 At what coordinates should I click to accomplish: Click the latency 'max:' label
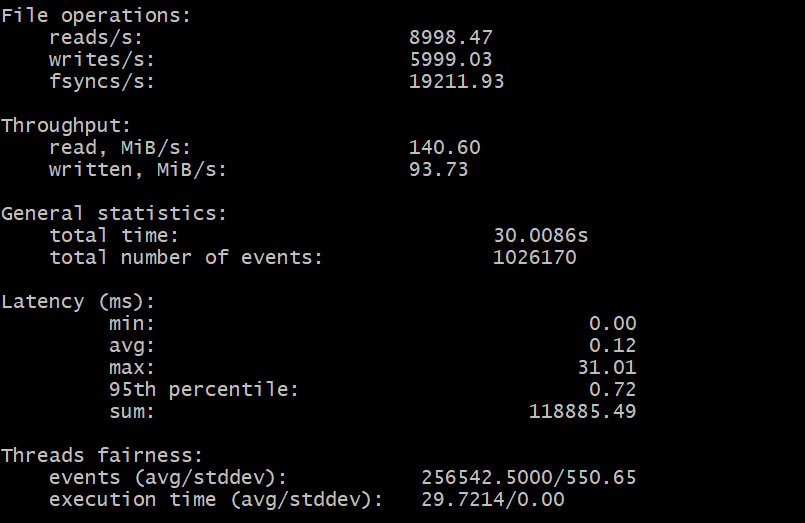[131, 368]
